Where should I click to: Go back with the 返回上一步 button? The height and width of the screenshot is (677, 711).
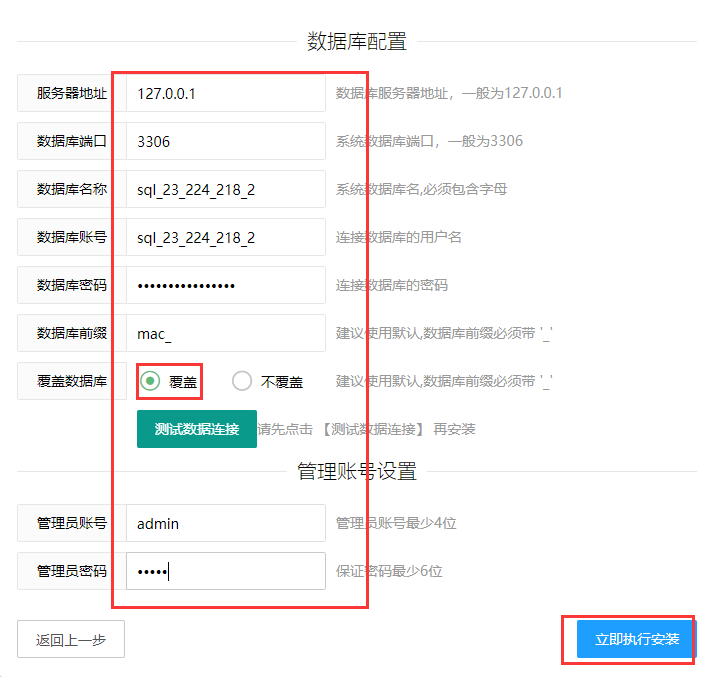(71, 639)
